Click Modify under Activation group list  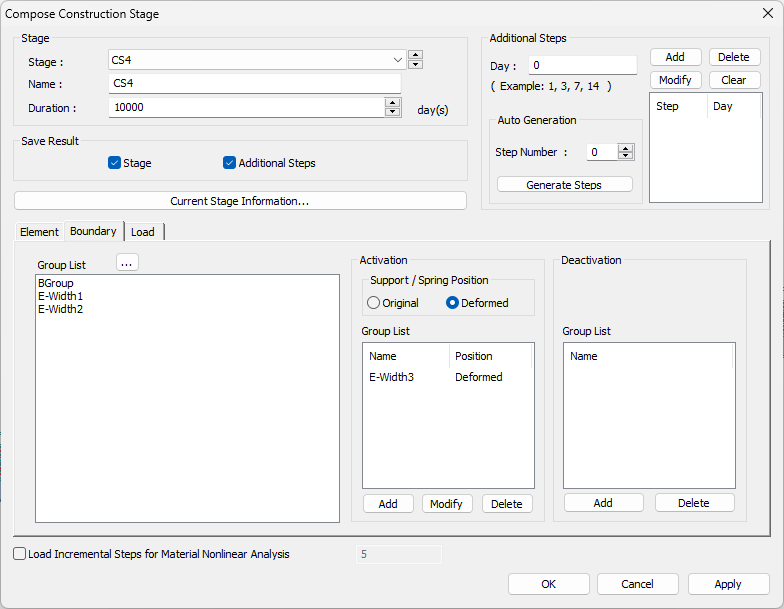[x=446, y=504]
